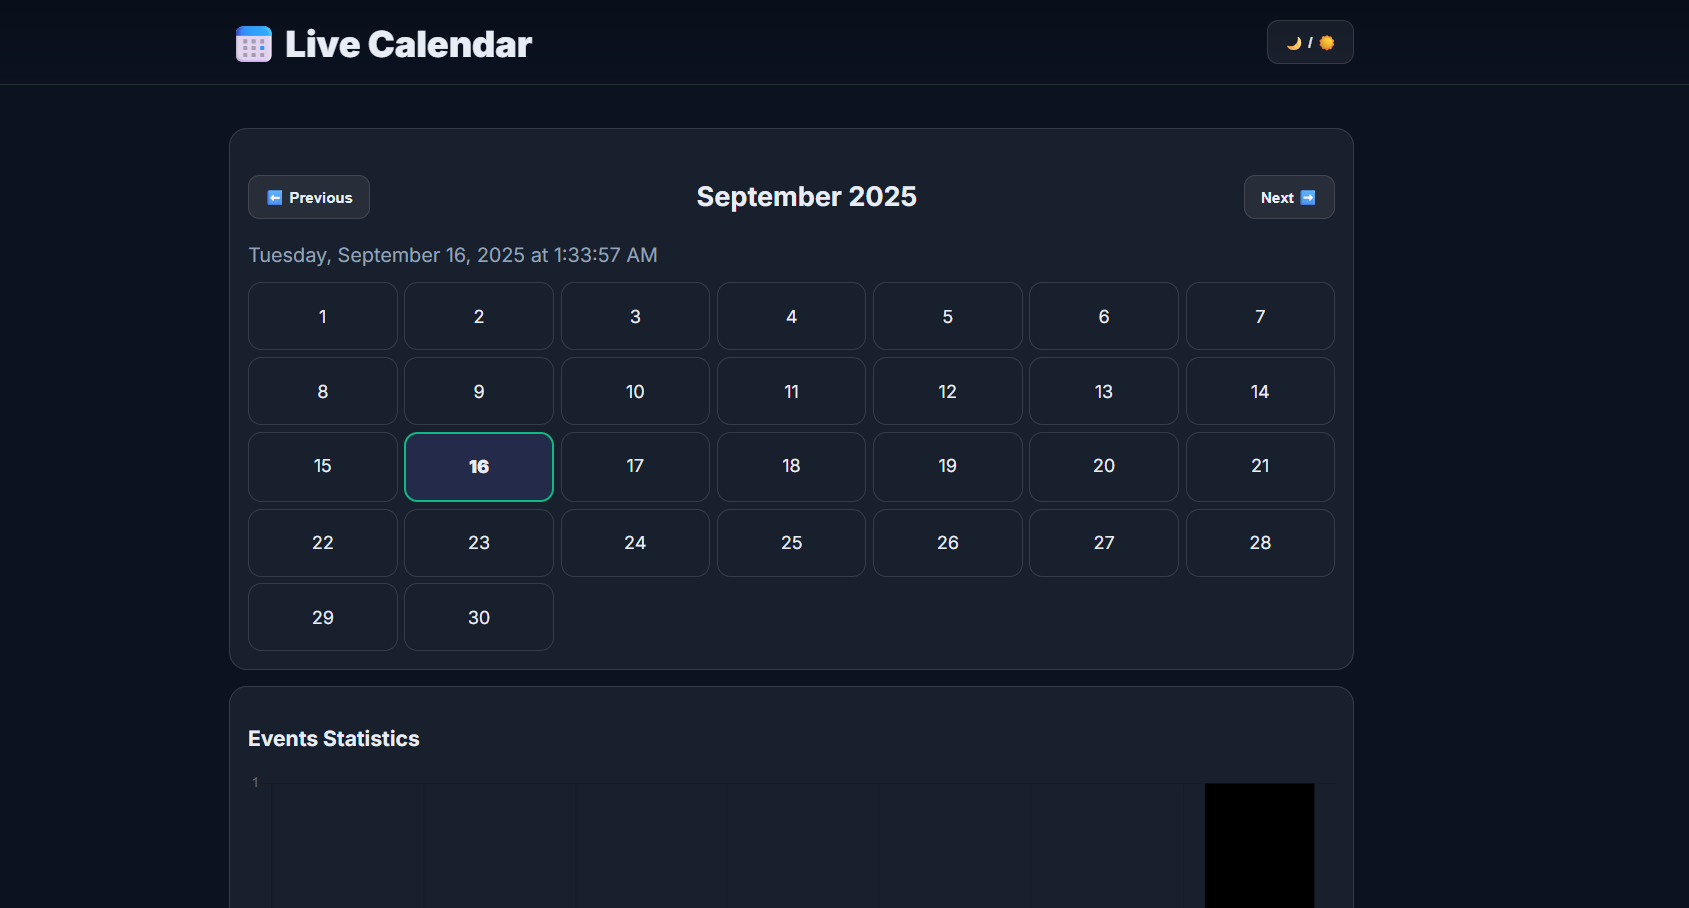
Task: Click the moon icon in theme switcher
Action: (x=1293, y=42)
